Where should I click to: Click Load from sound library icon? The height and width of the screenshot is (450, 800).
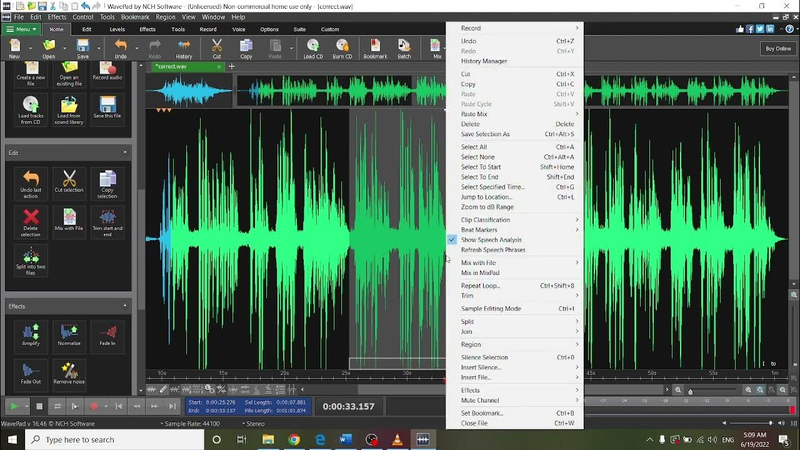[69, 110]
